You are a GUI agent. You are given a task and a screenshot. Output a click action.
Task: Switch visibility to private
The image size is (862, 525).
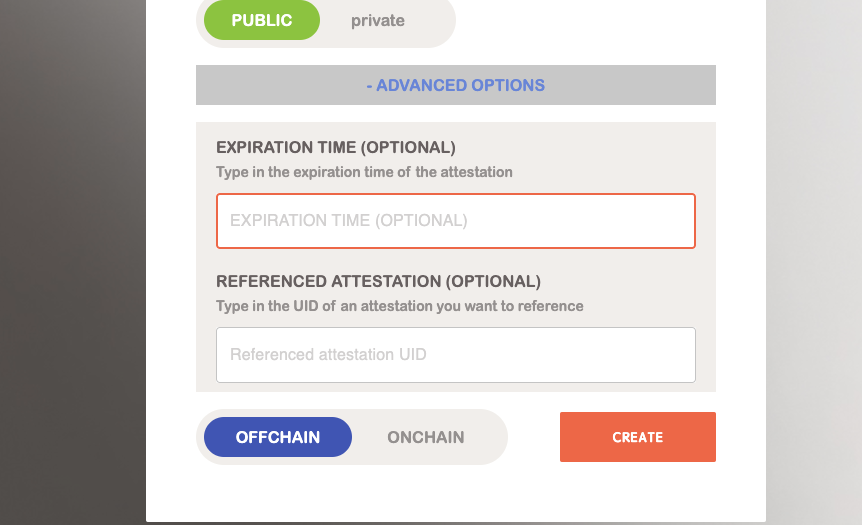(x=378, y=20)
